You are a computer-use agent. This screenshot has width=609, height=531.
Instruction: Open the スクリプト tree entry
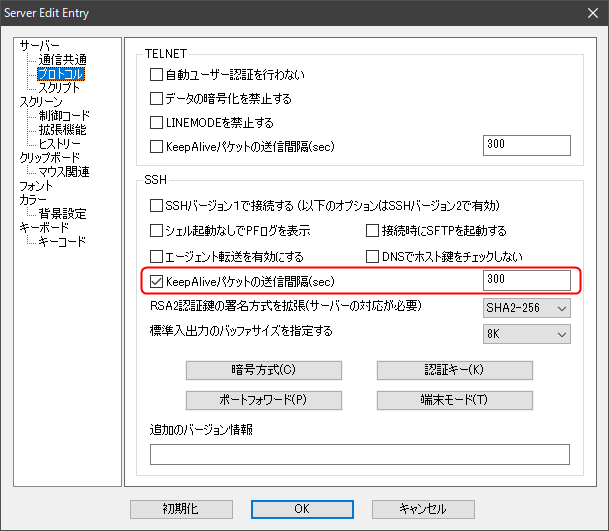coord(59,88)
